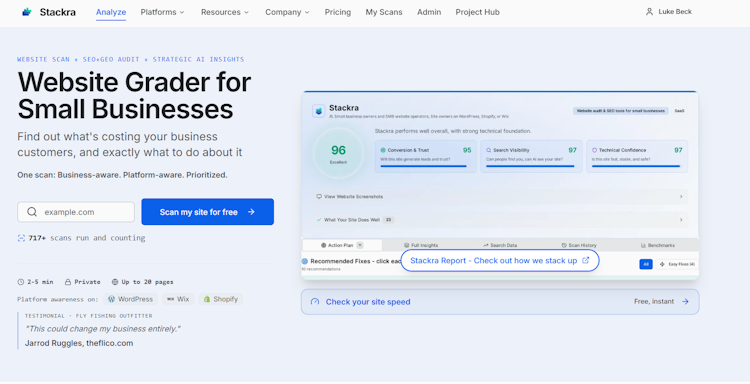This screenshot has width=750, height=384.
Task: Expand the What Your Site Does Well chevron
Action: (x=681, y=220)
